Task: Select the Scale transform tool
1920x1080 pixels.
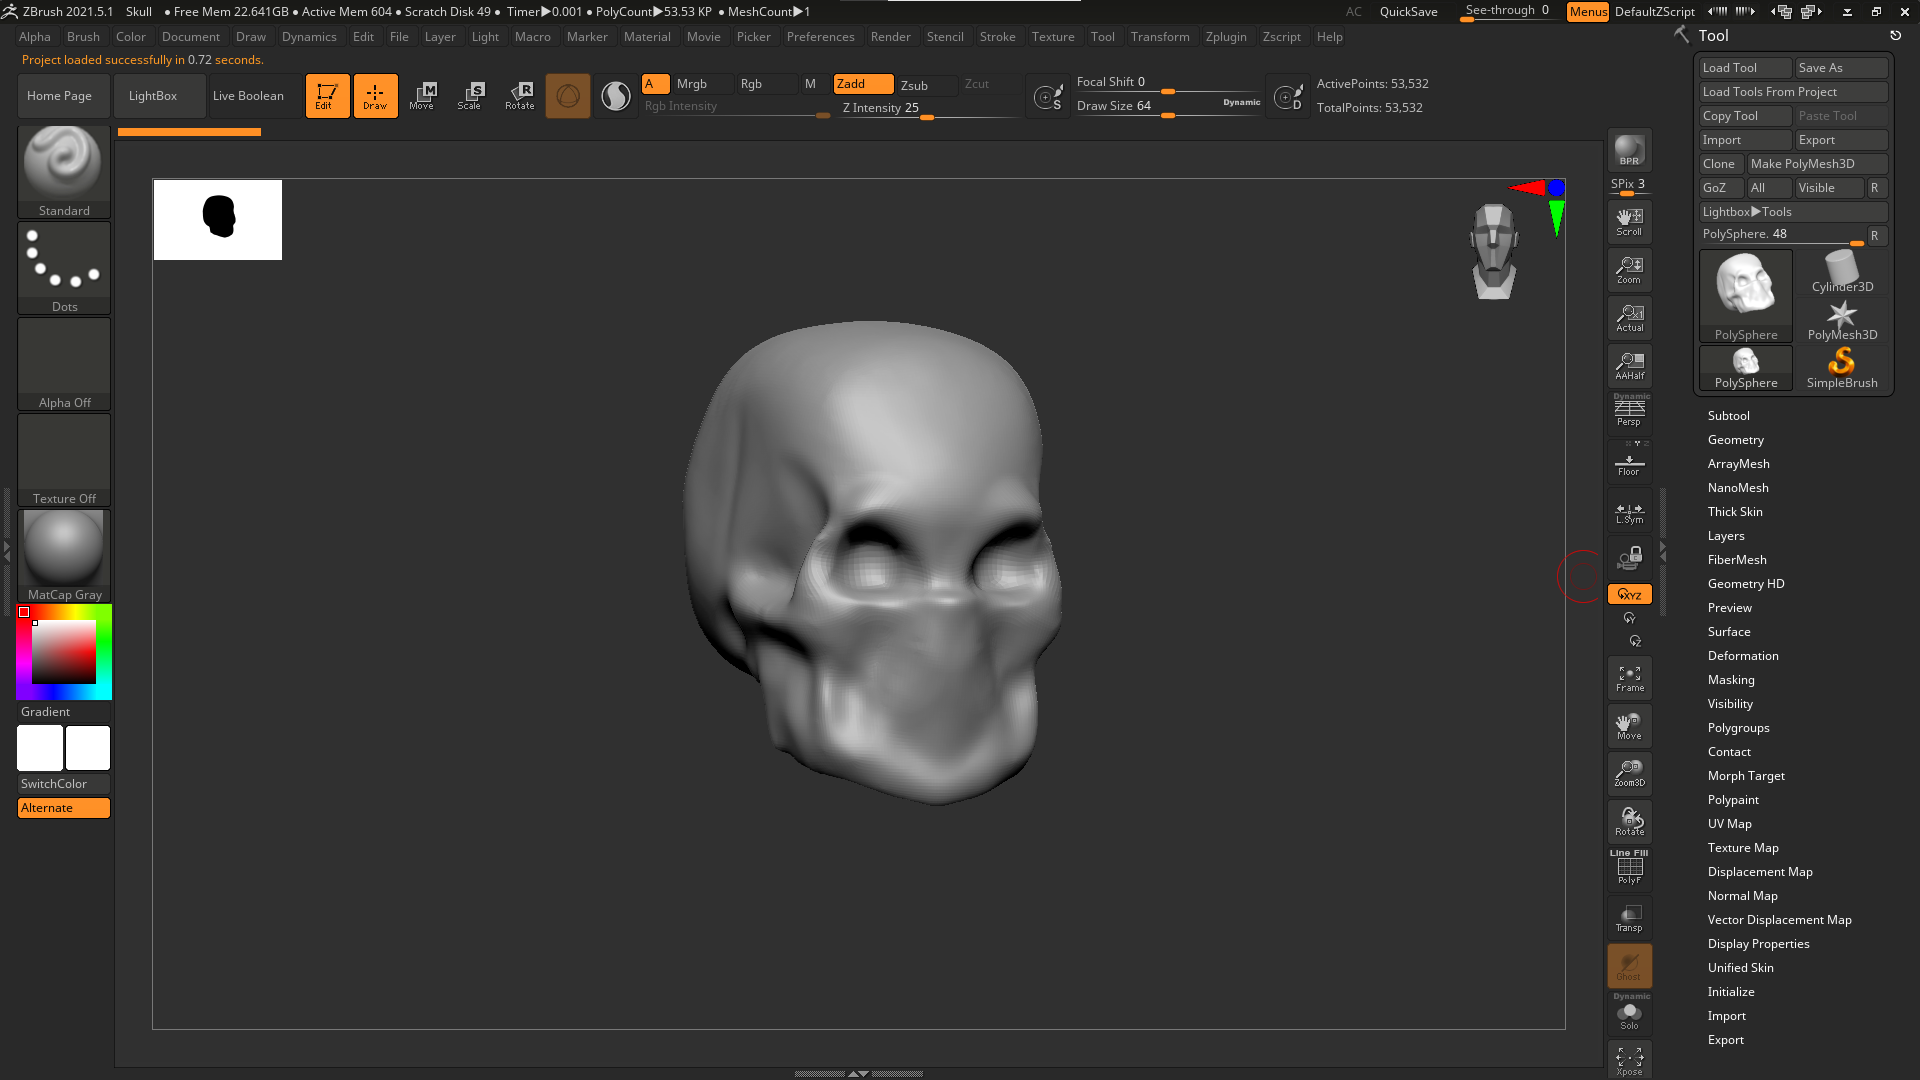Action: pos(469,96)
